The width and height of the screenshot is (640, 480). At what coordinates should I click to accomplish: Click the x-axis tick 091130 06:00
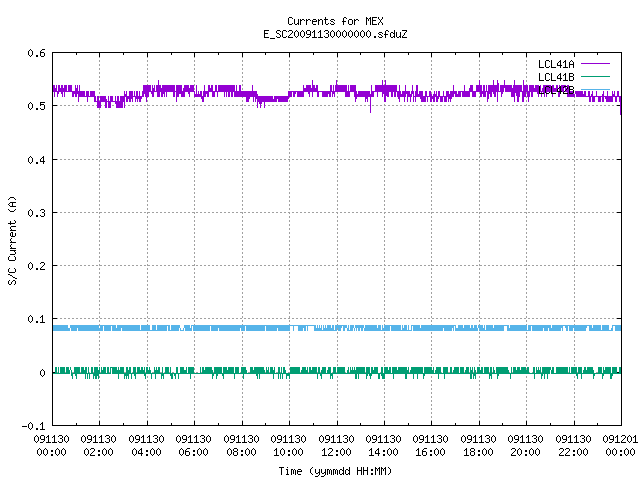tap(193, 446)
